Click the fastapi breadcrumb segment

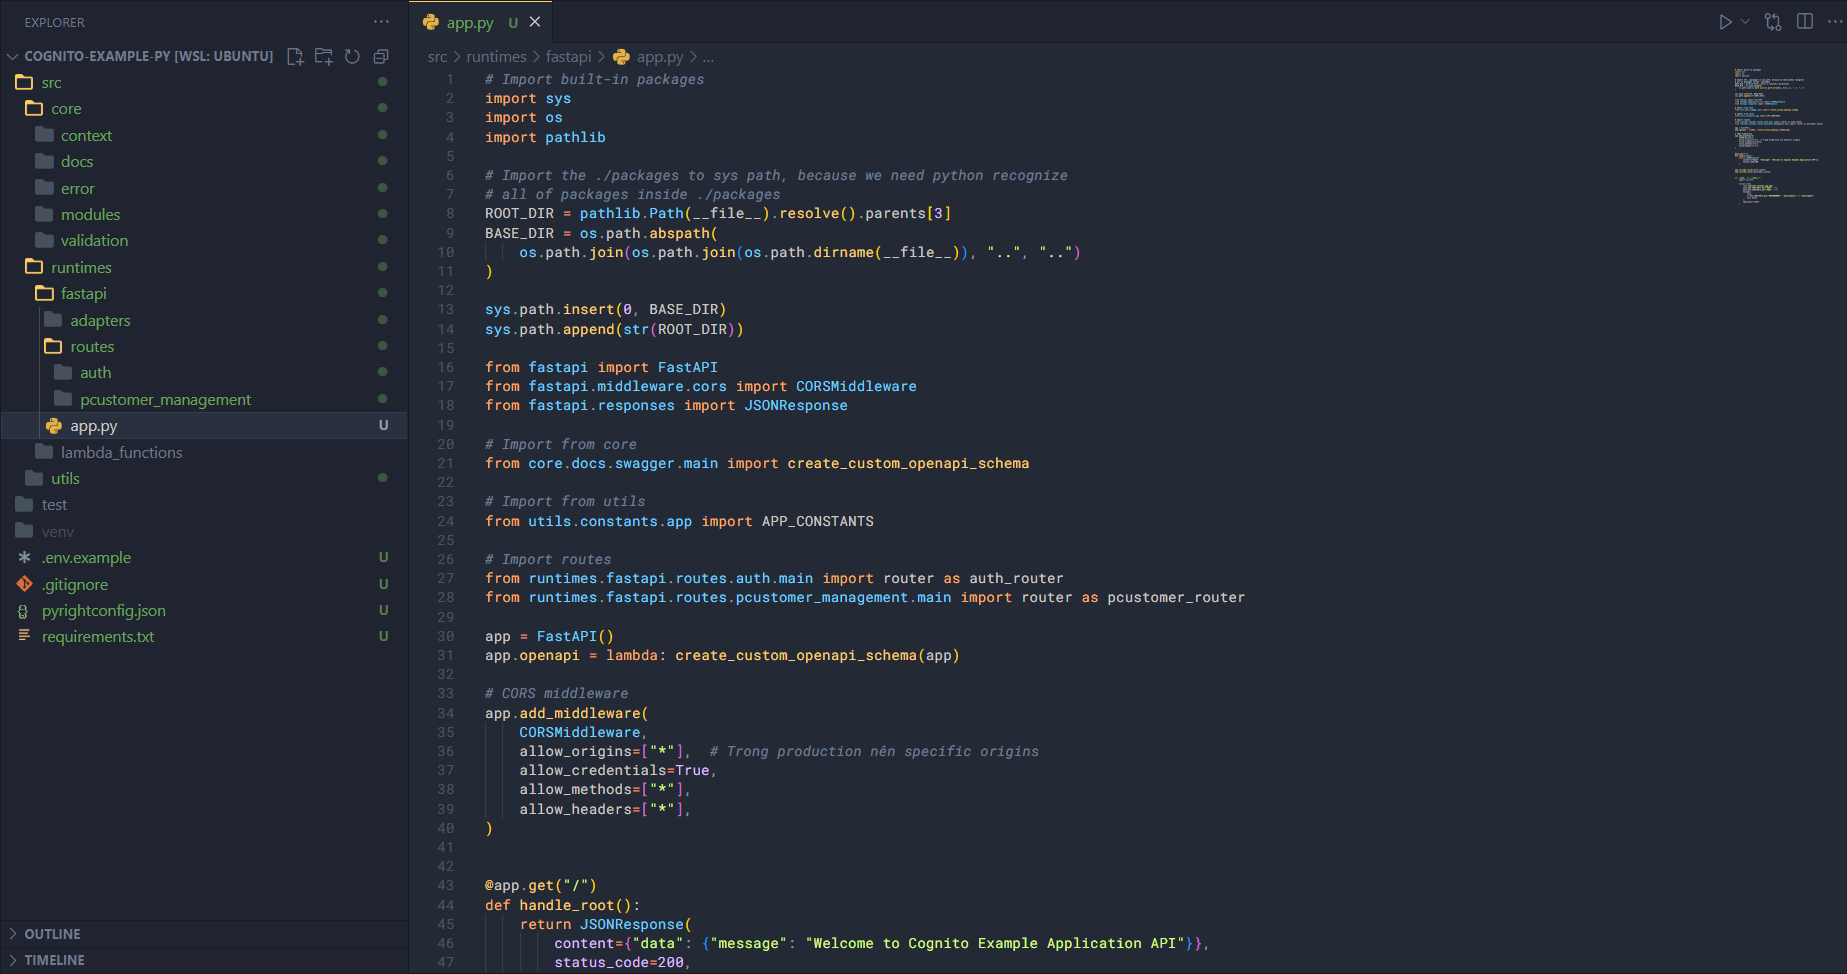tap(568, 57)
